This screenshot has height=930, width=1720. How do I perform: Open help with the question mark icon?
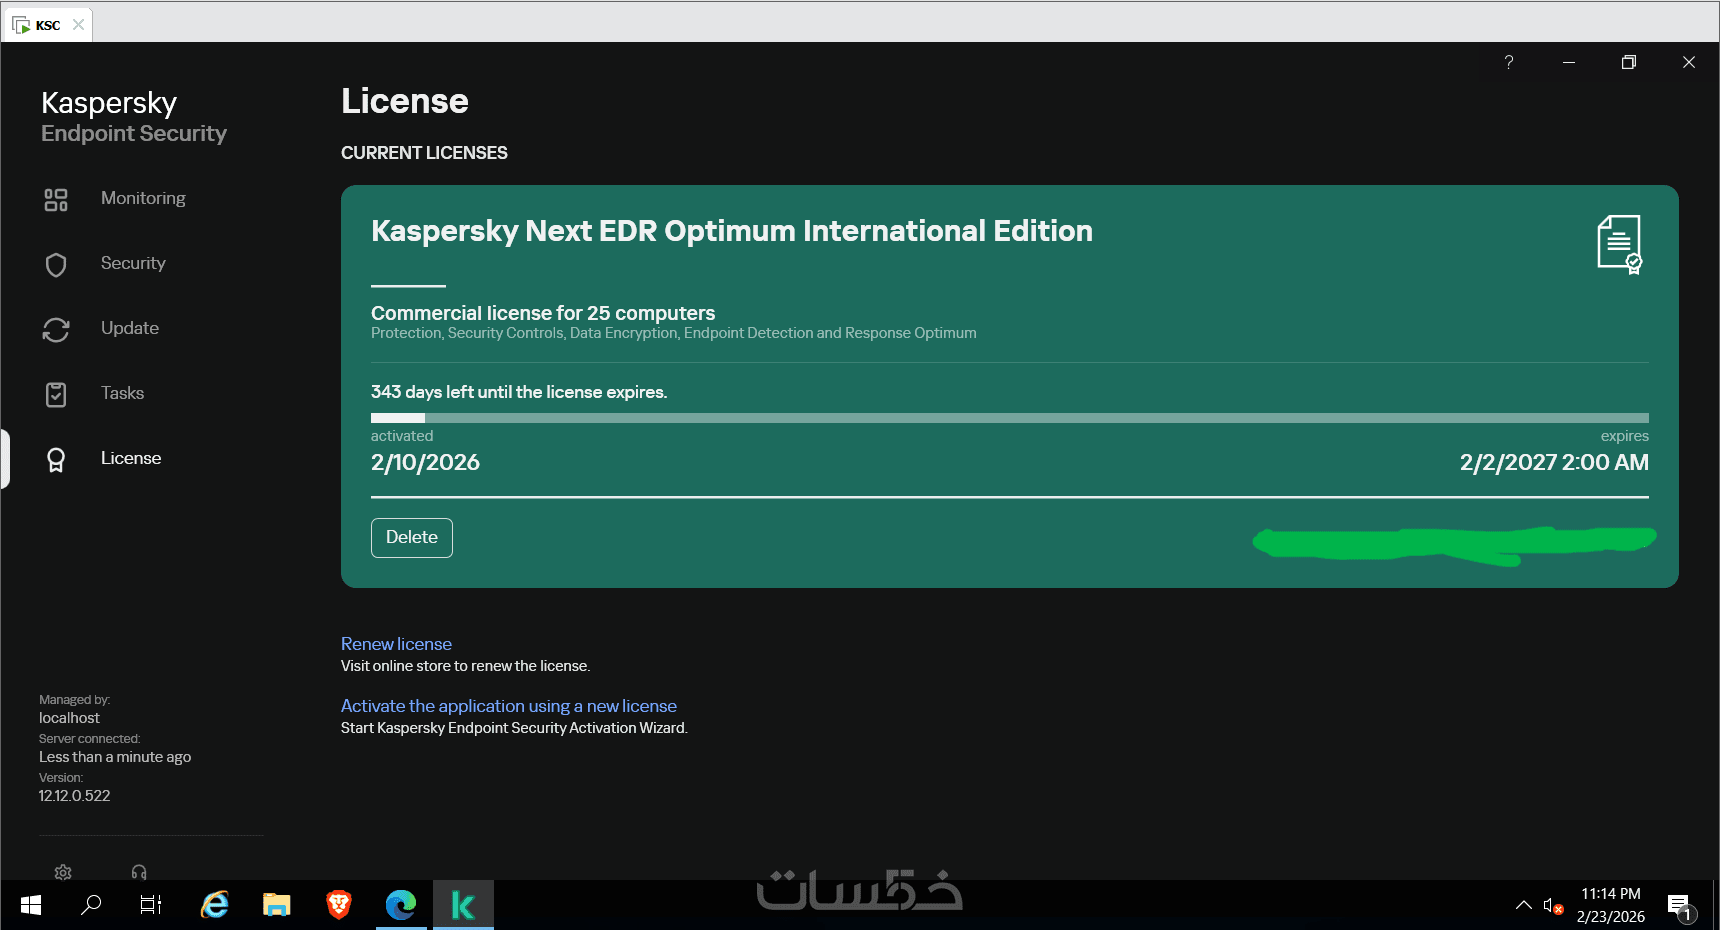click(x=1509, y=62)
